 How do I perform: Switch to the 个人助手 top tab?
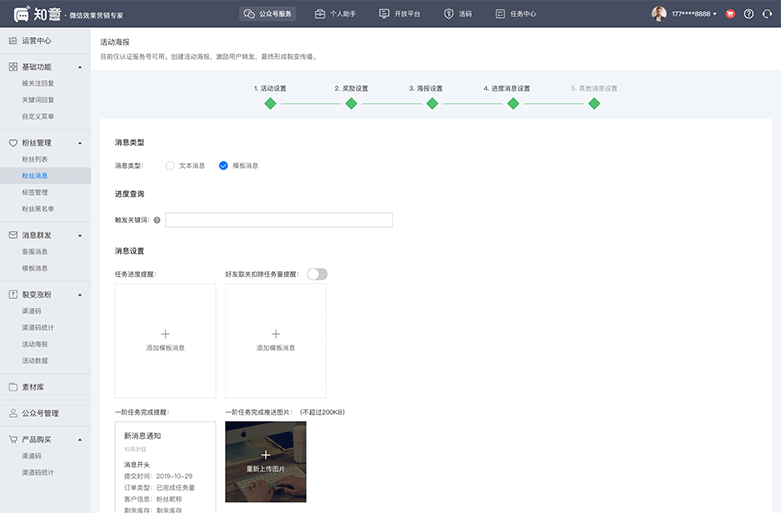tap(335, 14)
